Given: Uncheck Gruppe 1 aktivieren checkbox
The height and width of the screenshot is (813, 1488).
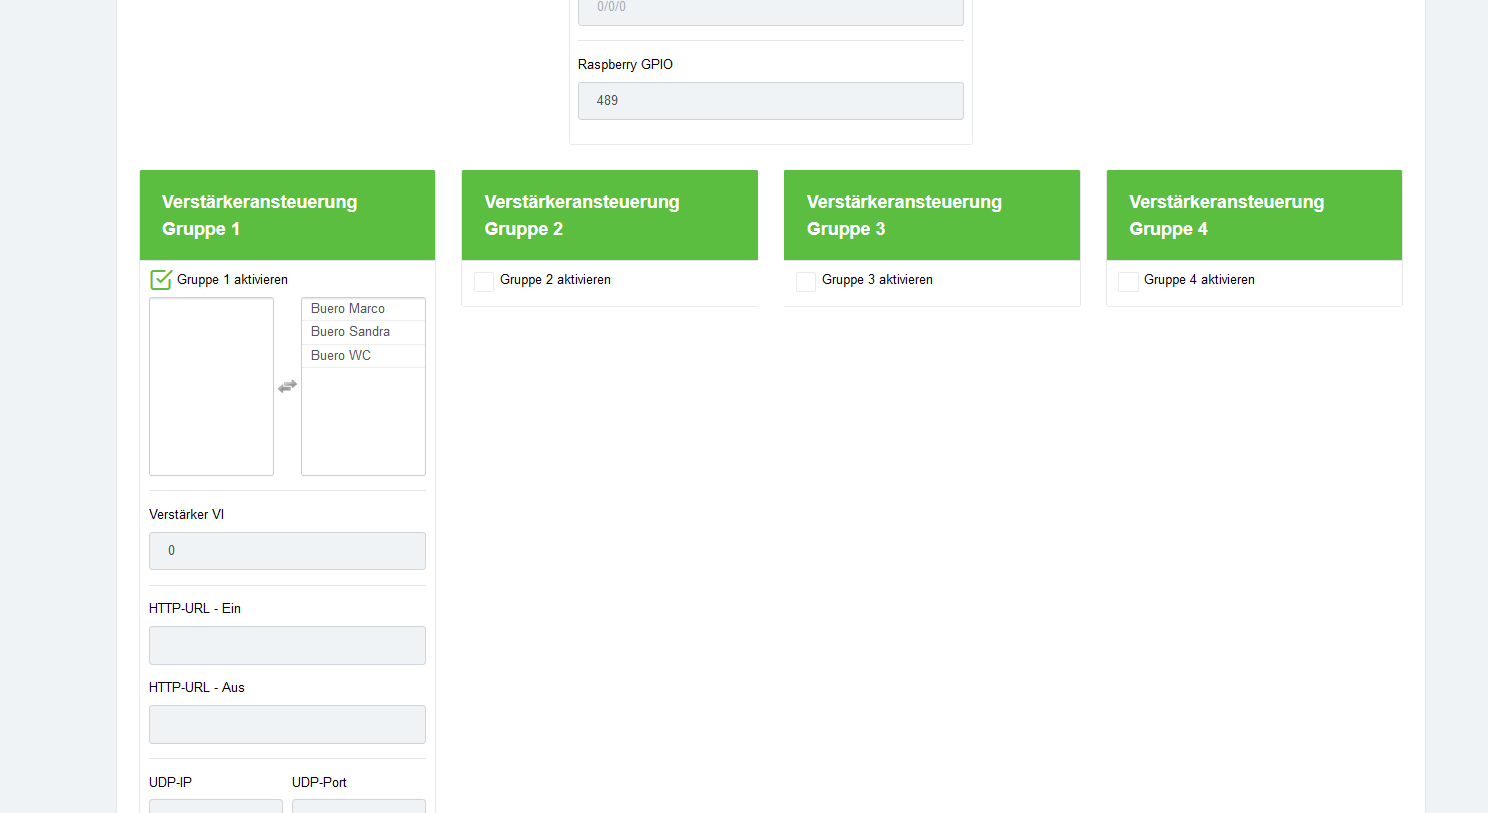Looking at the screenshot, I should tap(161, 280).
